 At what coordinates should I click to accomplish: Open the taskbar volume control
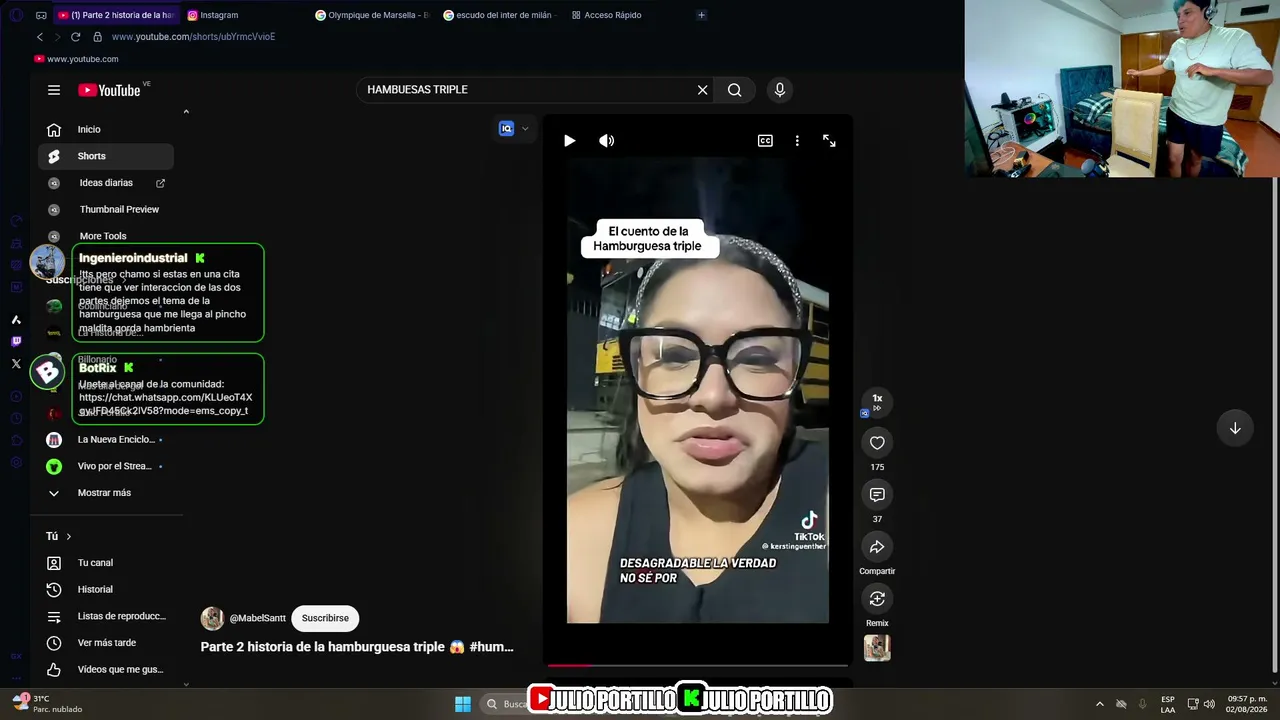click(1209, 704)
